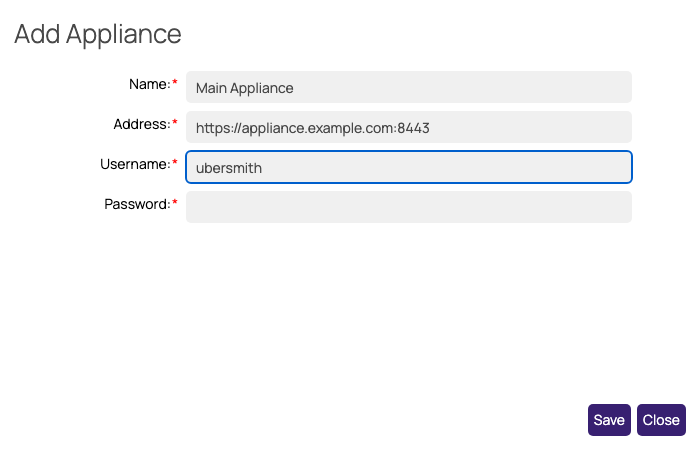
Task: Click the Password: label
Action: pyautogui.click(x=137, y=204)
